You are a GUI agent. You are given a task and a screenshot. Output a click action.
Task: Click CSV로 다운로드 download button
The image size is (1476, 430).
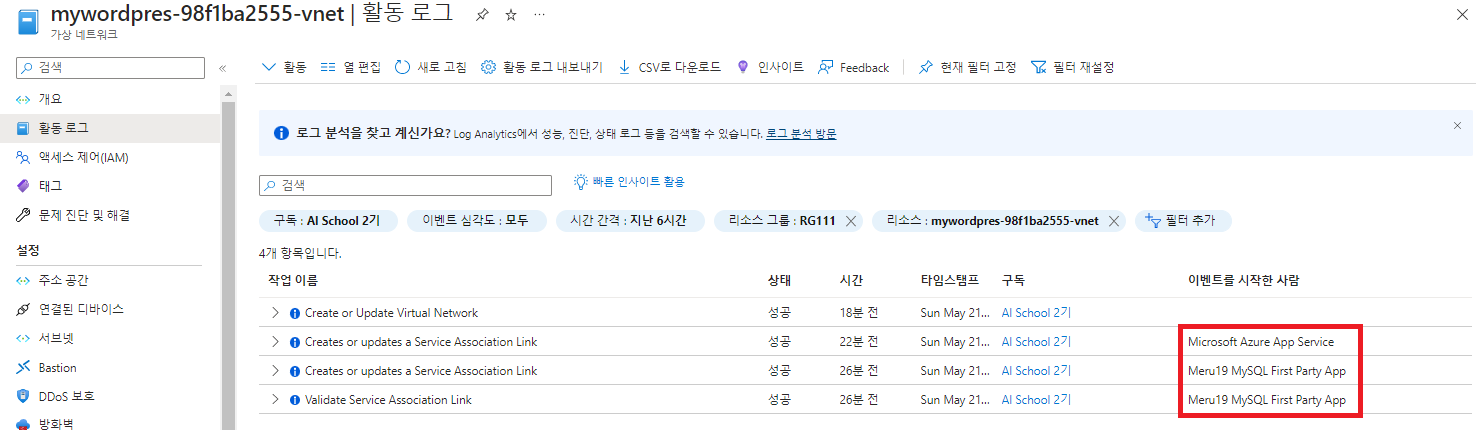[x=669, y=67]
